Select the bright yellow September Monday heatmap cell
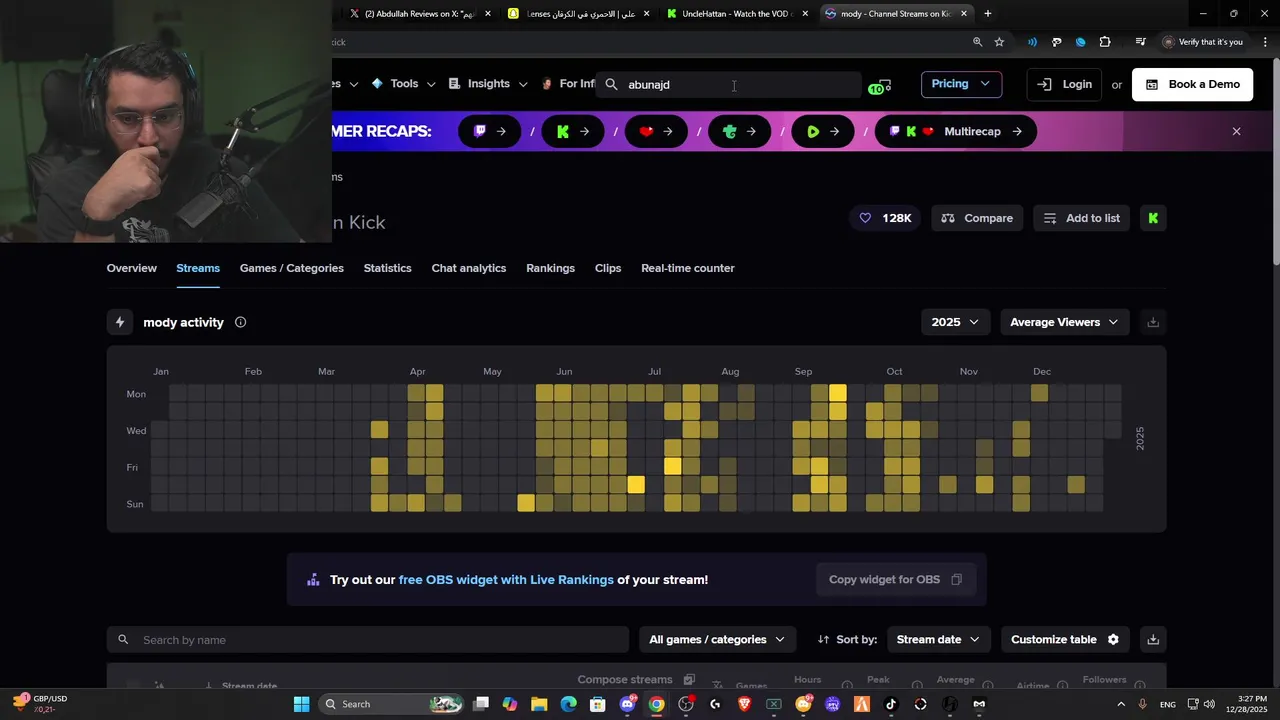The height and width of the screenshot is (720, 1280). pos(838,394)
